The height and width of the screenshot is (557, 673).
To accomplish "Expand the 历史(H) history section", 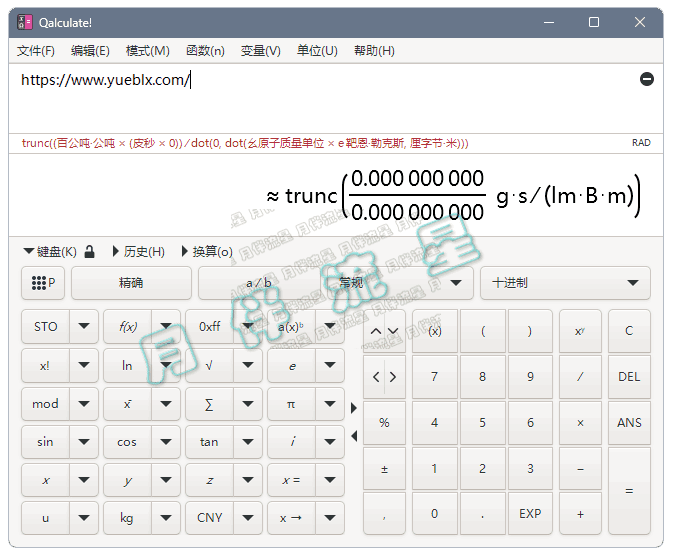I will pos(139,251).
